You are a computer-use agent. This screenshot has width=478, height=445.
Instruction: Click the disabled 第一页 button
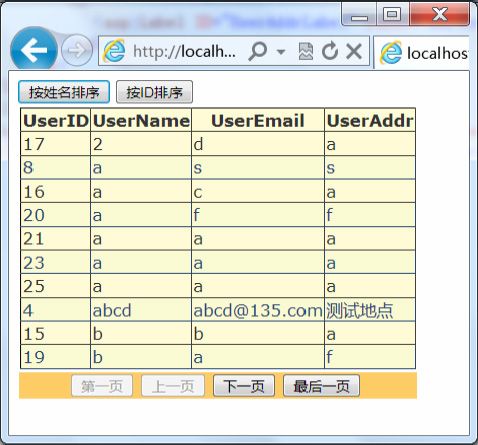click(102, 386)
